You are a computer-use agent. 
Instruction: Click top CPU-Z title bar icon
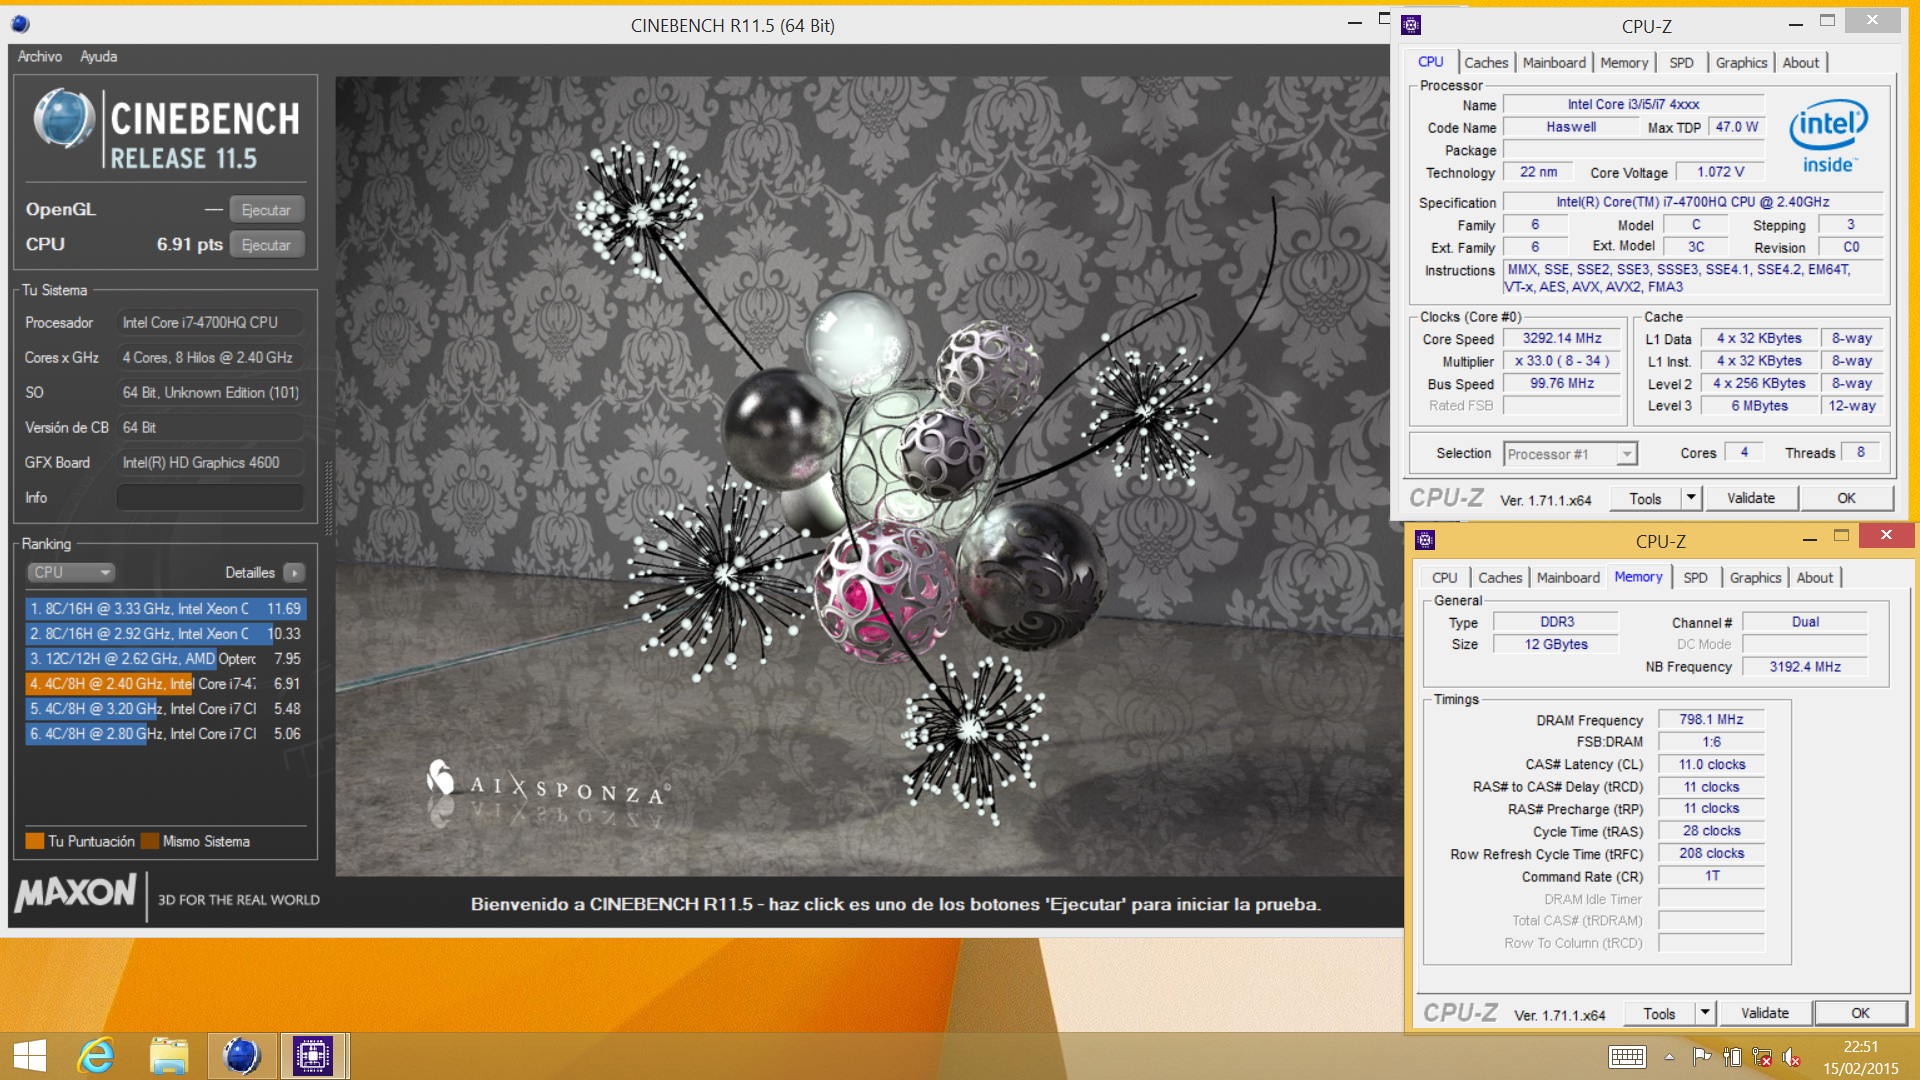coord(1412,25)
